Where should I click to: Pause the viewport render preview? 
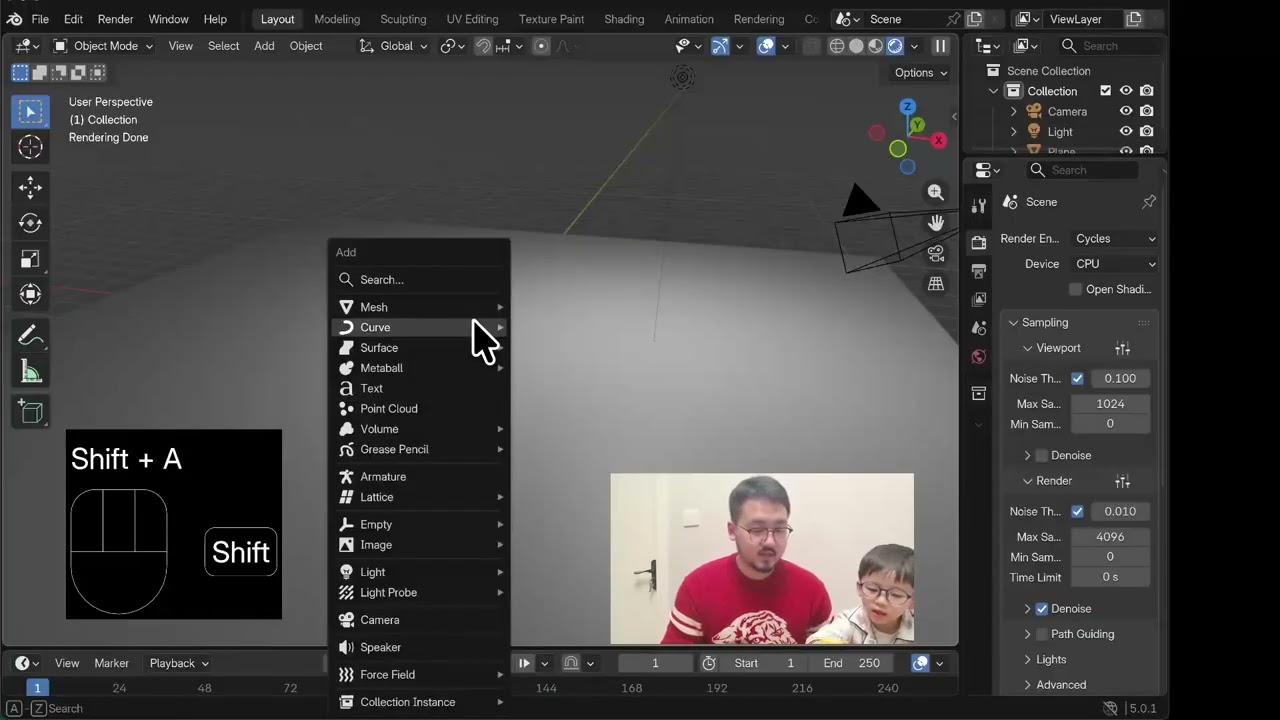coord(940,46)
